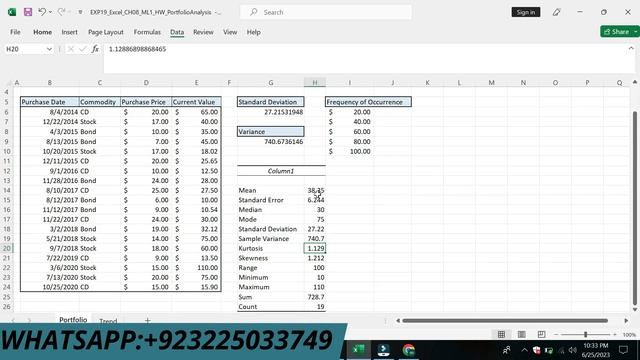Click the zoom in plus icon
Screen dimensions: 640x360
[x=615, y=335]
